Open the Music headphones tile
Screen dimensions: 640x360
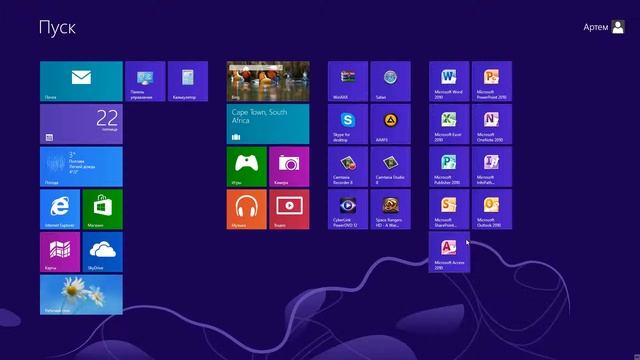[x=247, y=209]
